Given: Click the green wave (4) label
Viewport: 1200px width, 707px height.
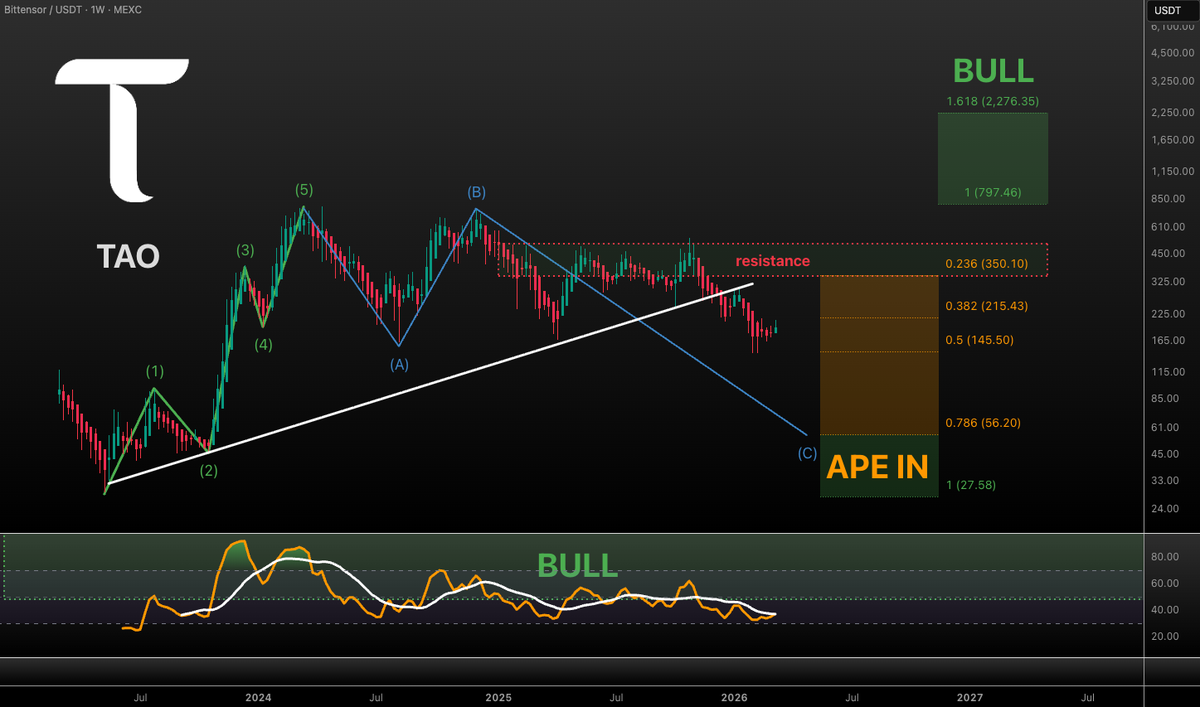Looking at the screenshot, I should (x=263, y=345).
